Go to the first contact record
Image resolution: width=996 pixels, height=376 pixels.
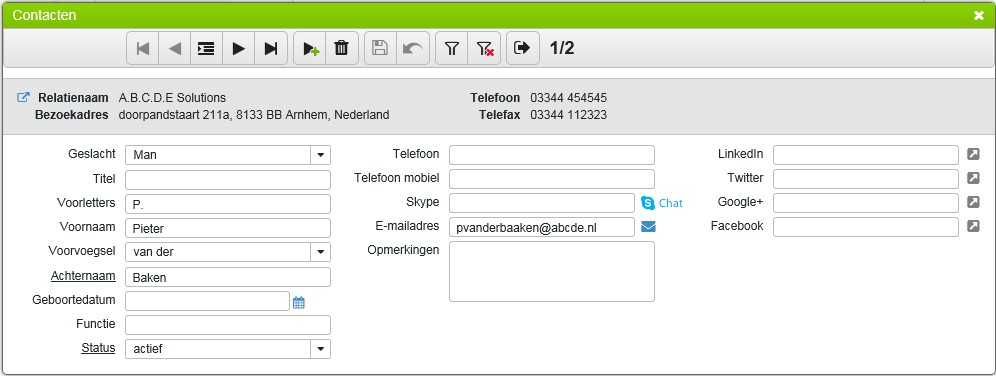[x=143, y=48]
